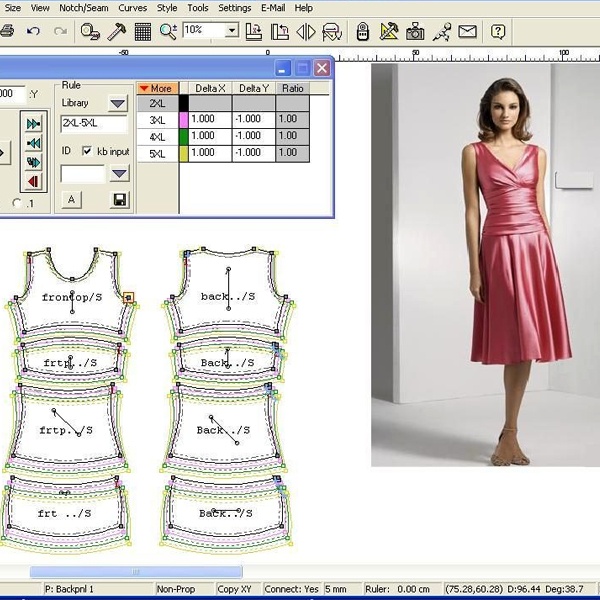Click the running figure icon

point(442,31)
